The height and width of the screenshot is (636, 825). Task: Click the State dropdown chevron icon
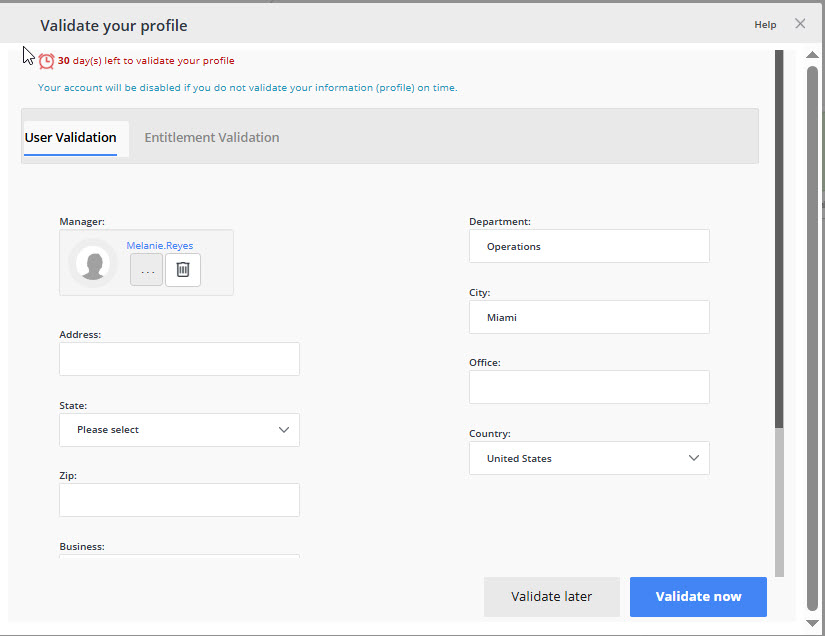click(284, 429)
